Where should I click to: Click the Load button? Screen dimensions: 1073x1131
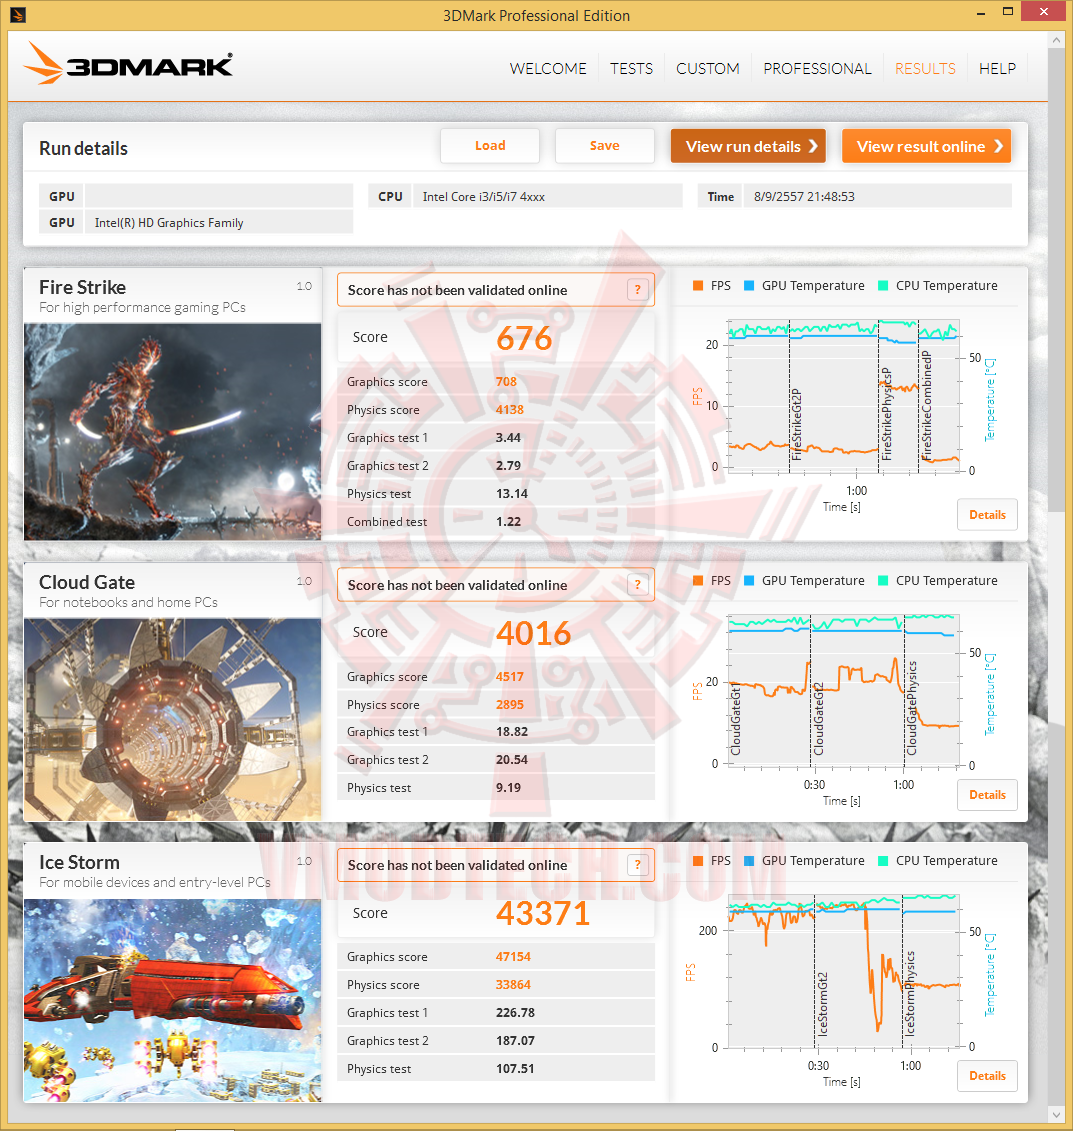(x=490, y=146)
